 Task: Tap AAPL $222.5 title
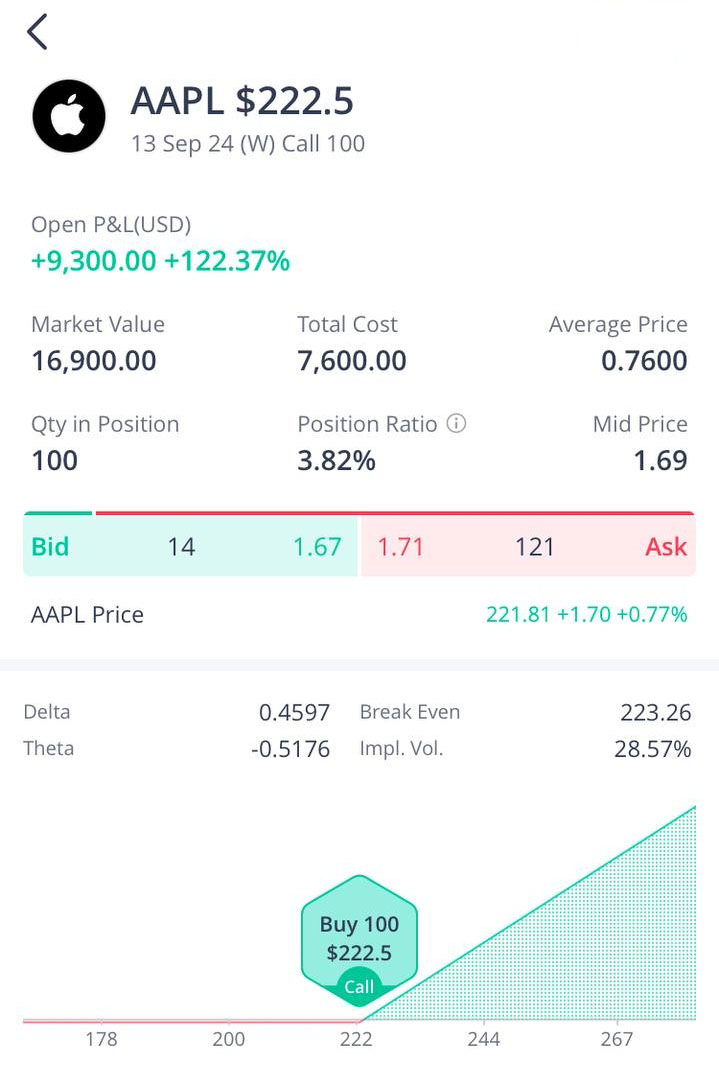pos(242,101)
